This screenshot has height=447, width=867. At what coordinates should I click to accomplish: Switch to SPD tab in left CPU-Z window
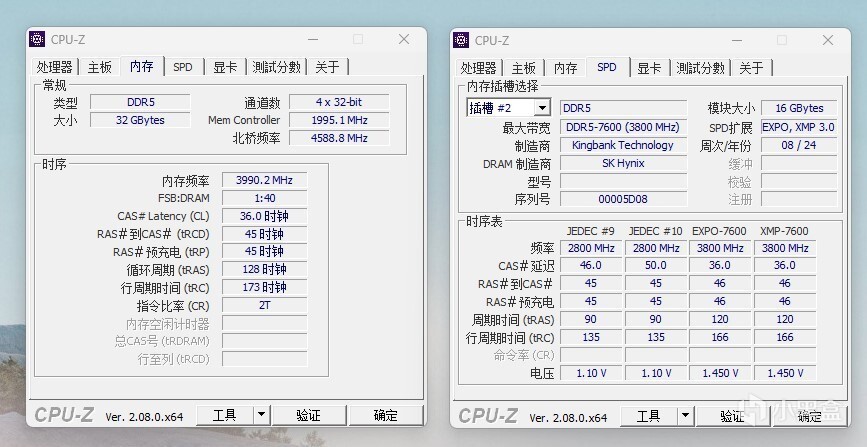(x=183, y=67)
